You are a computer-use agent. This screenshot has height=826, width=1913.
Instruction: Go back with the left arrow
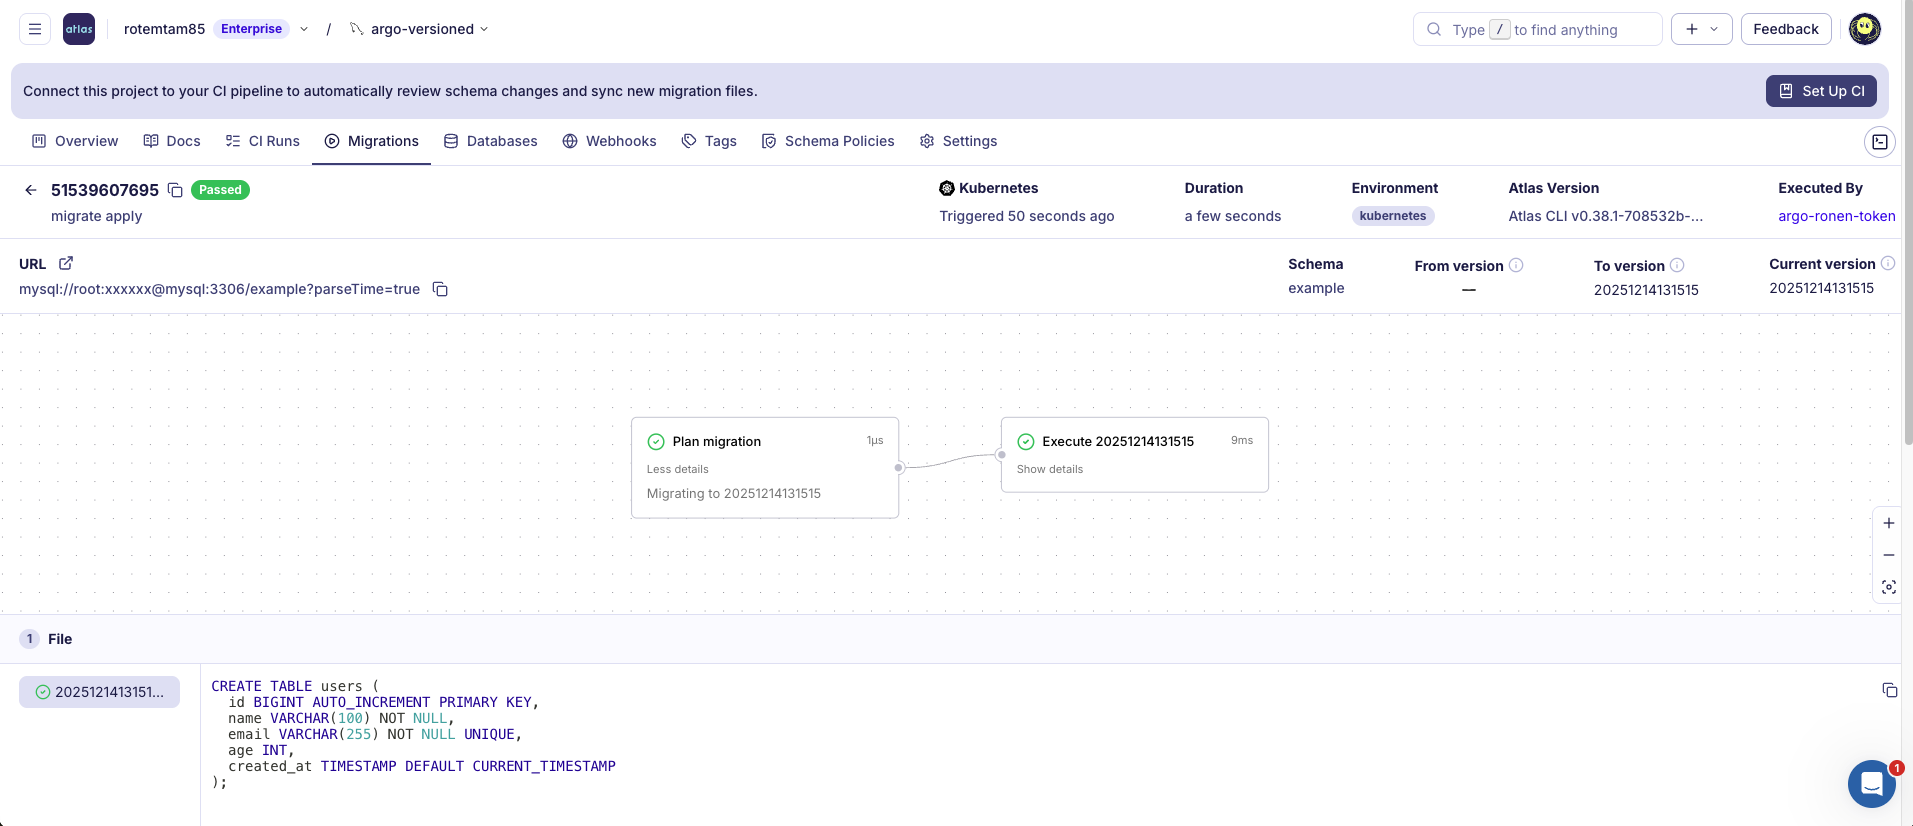click(31, 190)
